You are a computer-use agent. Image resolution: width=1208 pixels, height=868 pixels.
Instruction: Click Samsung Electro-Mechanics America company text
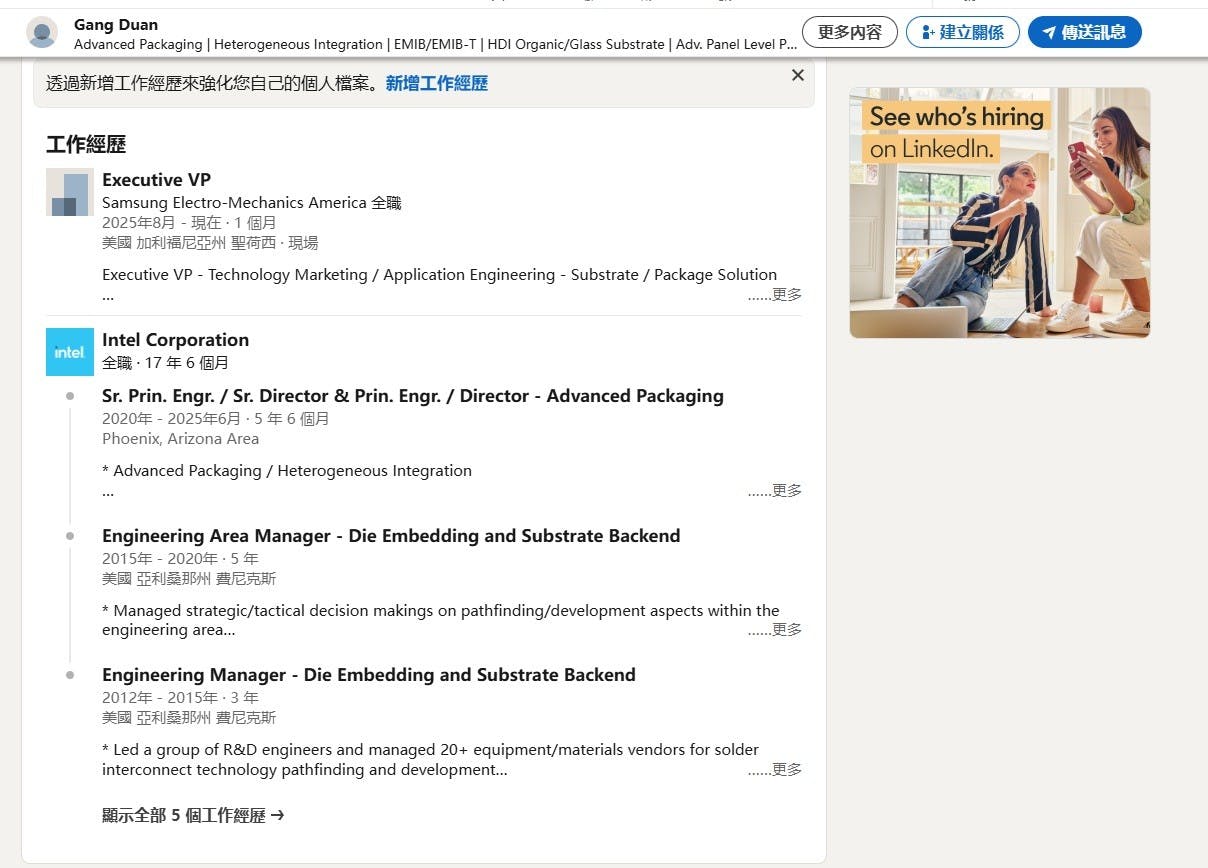(234, 203)
